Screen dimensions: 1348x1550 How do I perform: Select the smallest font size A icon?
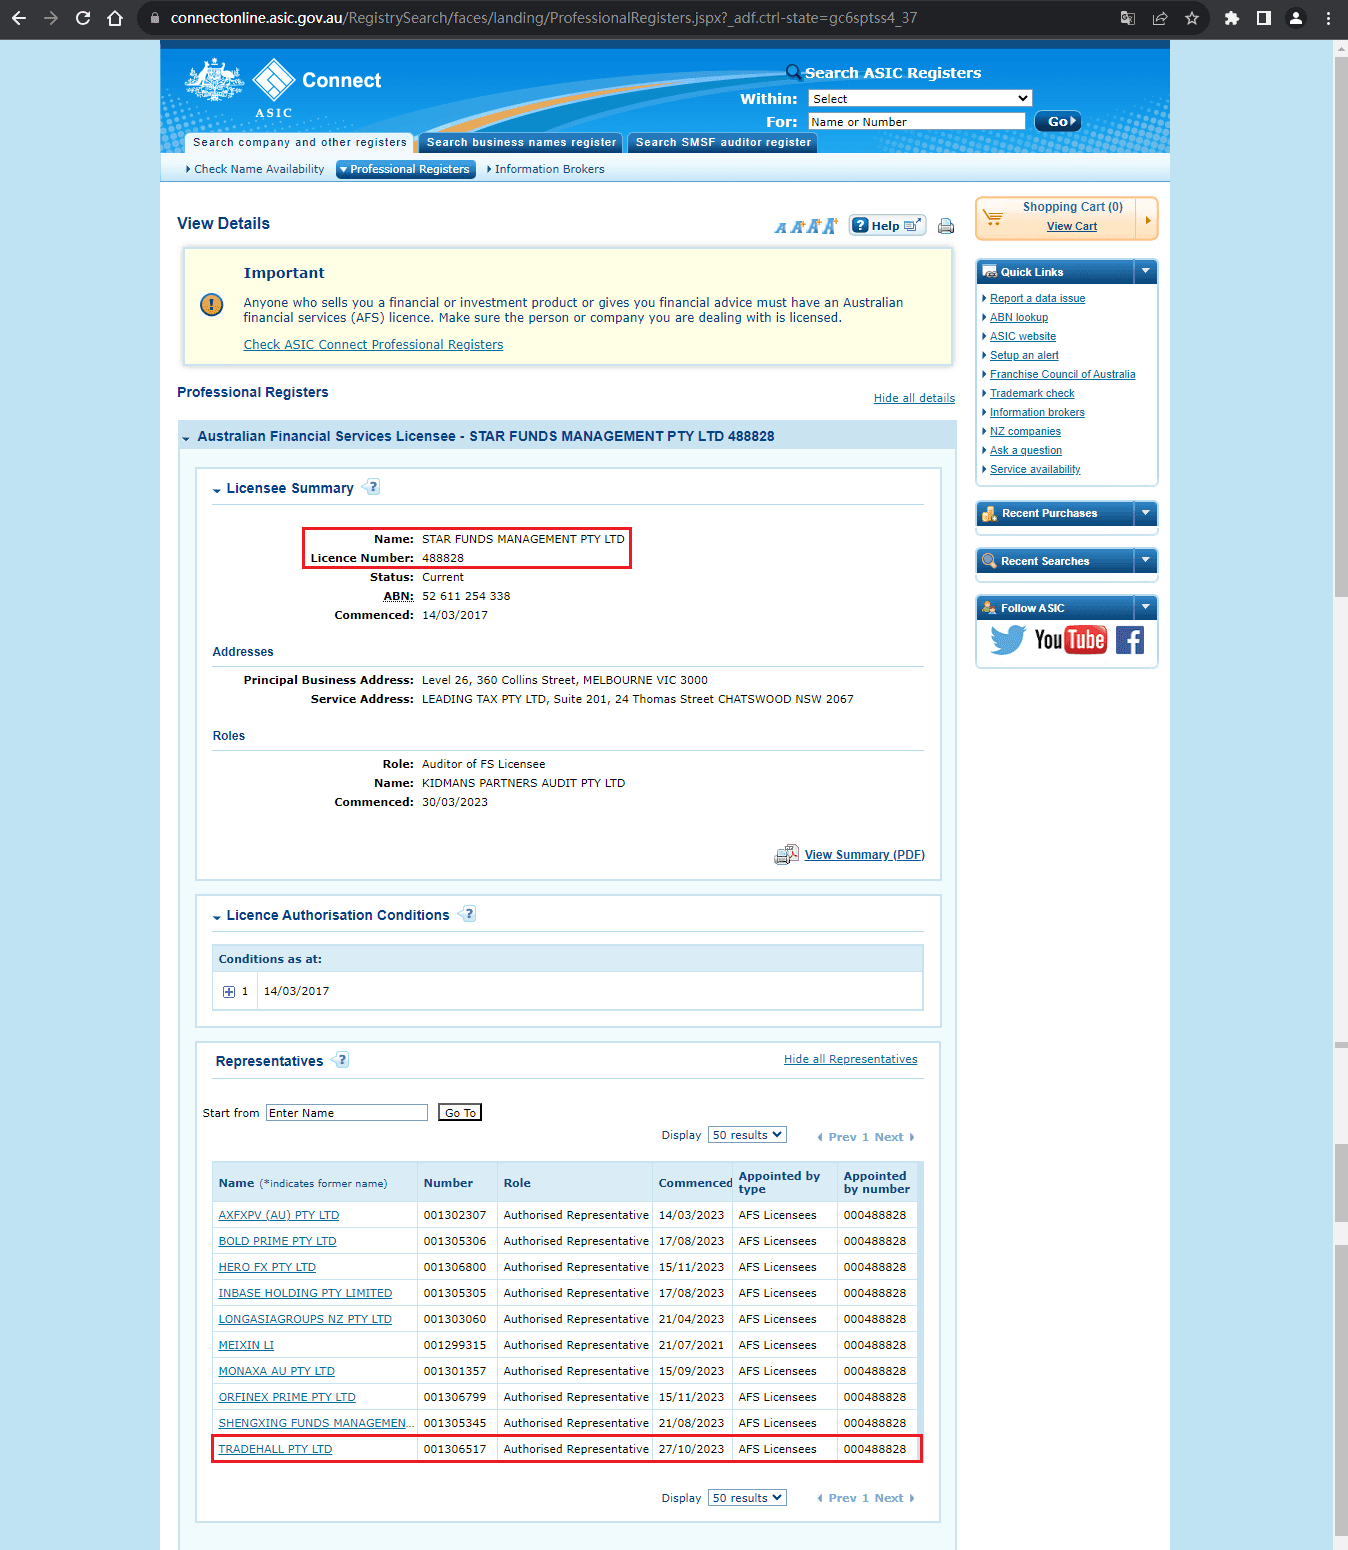tap(781, 228)
